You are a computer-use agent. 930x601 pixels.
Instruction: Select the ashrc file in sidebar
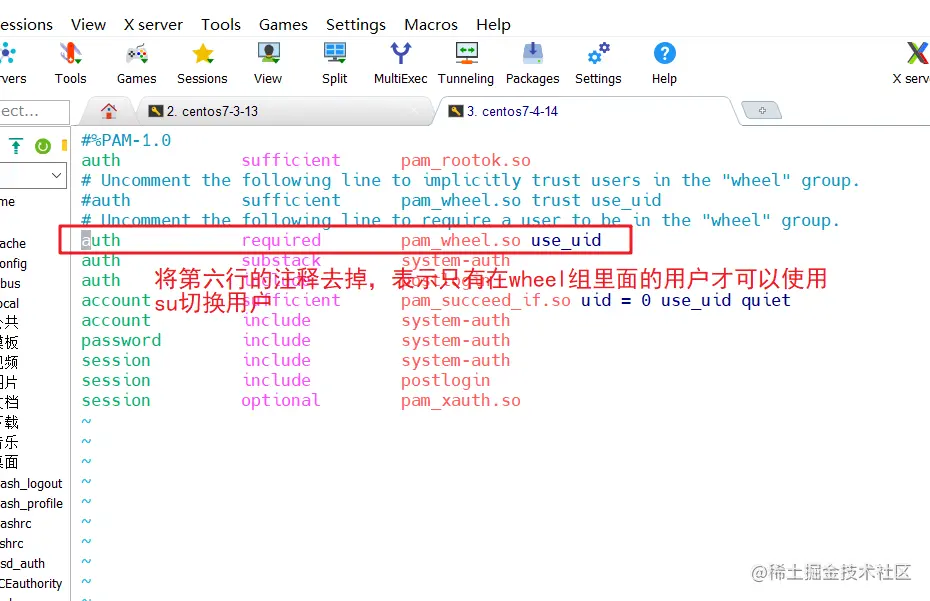point(16,523)
